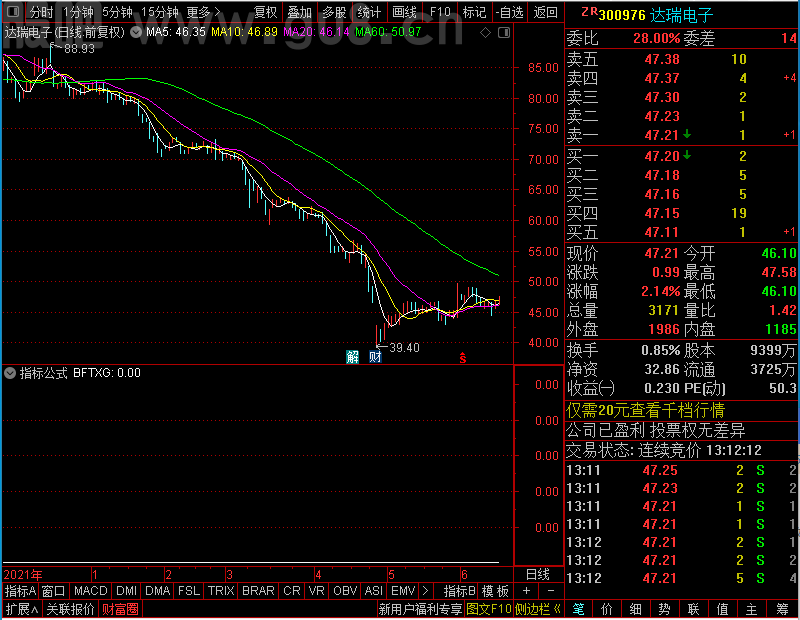The image size is (800, 620).
Task: Switch to 15分钟 chart period
Action: 160,12
